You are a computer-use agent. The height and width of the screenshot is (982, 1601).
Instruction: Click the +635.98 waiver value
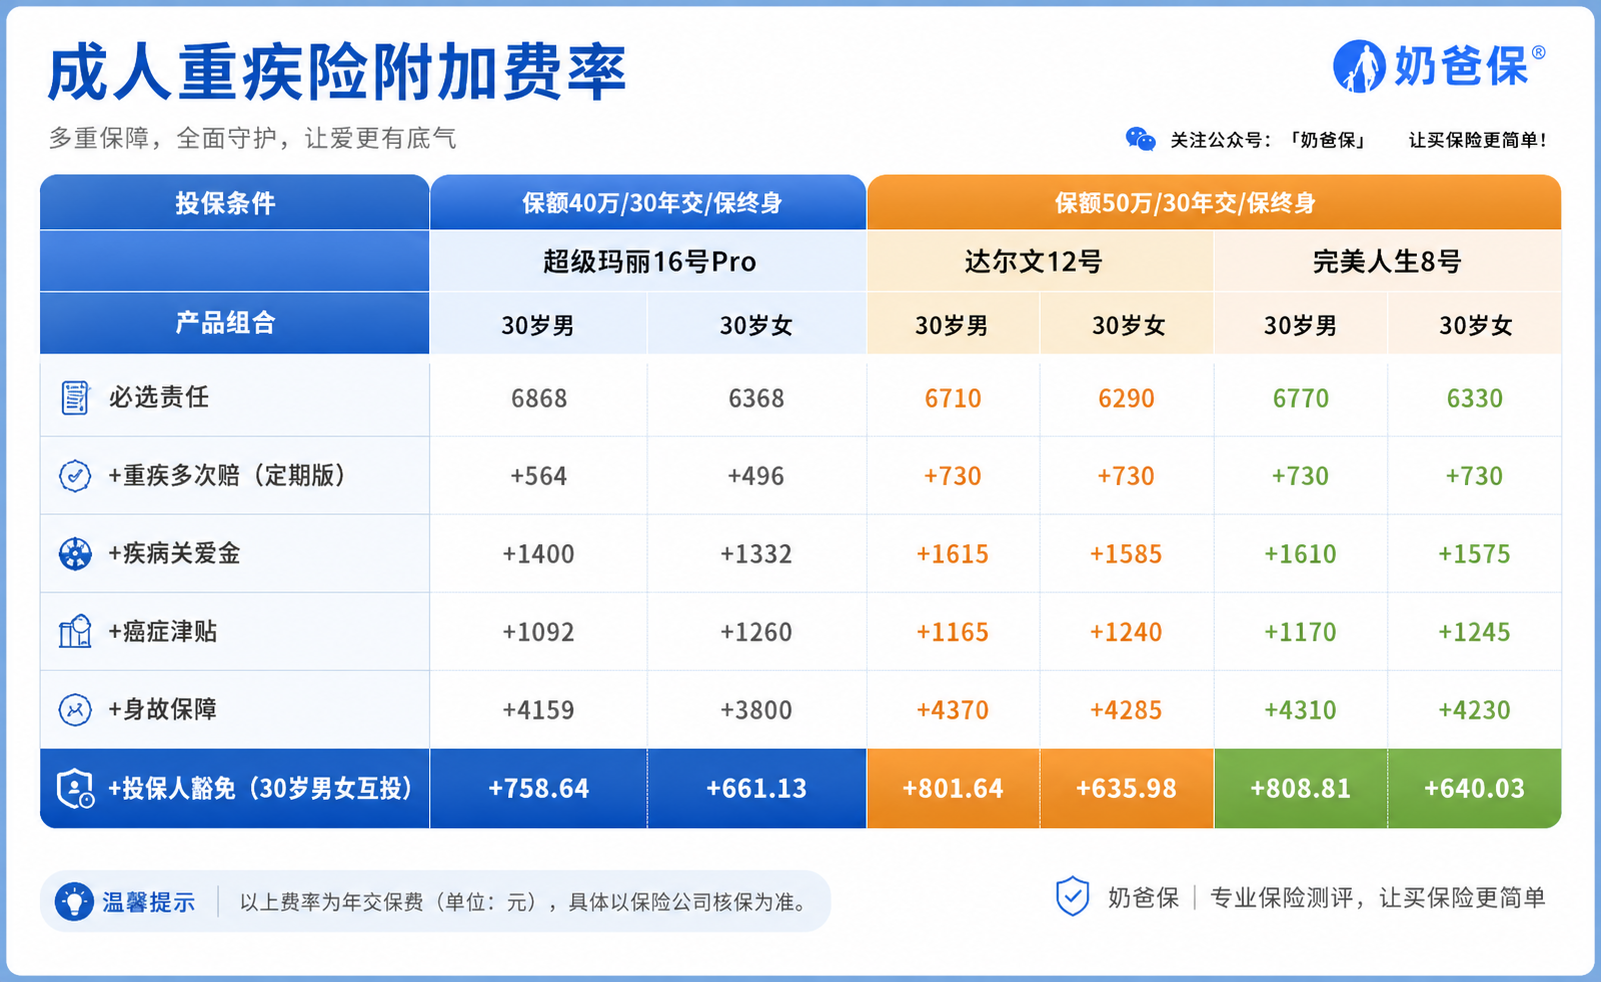(x=1127, y=788)
